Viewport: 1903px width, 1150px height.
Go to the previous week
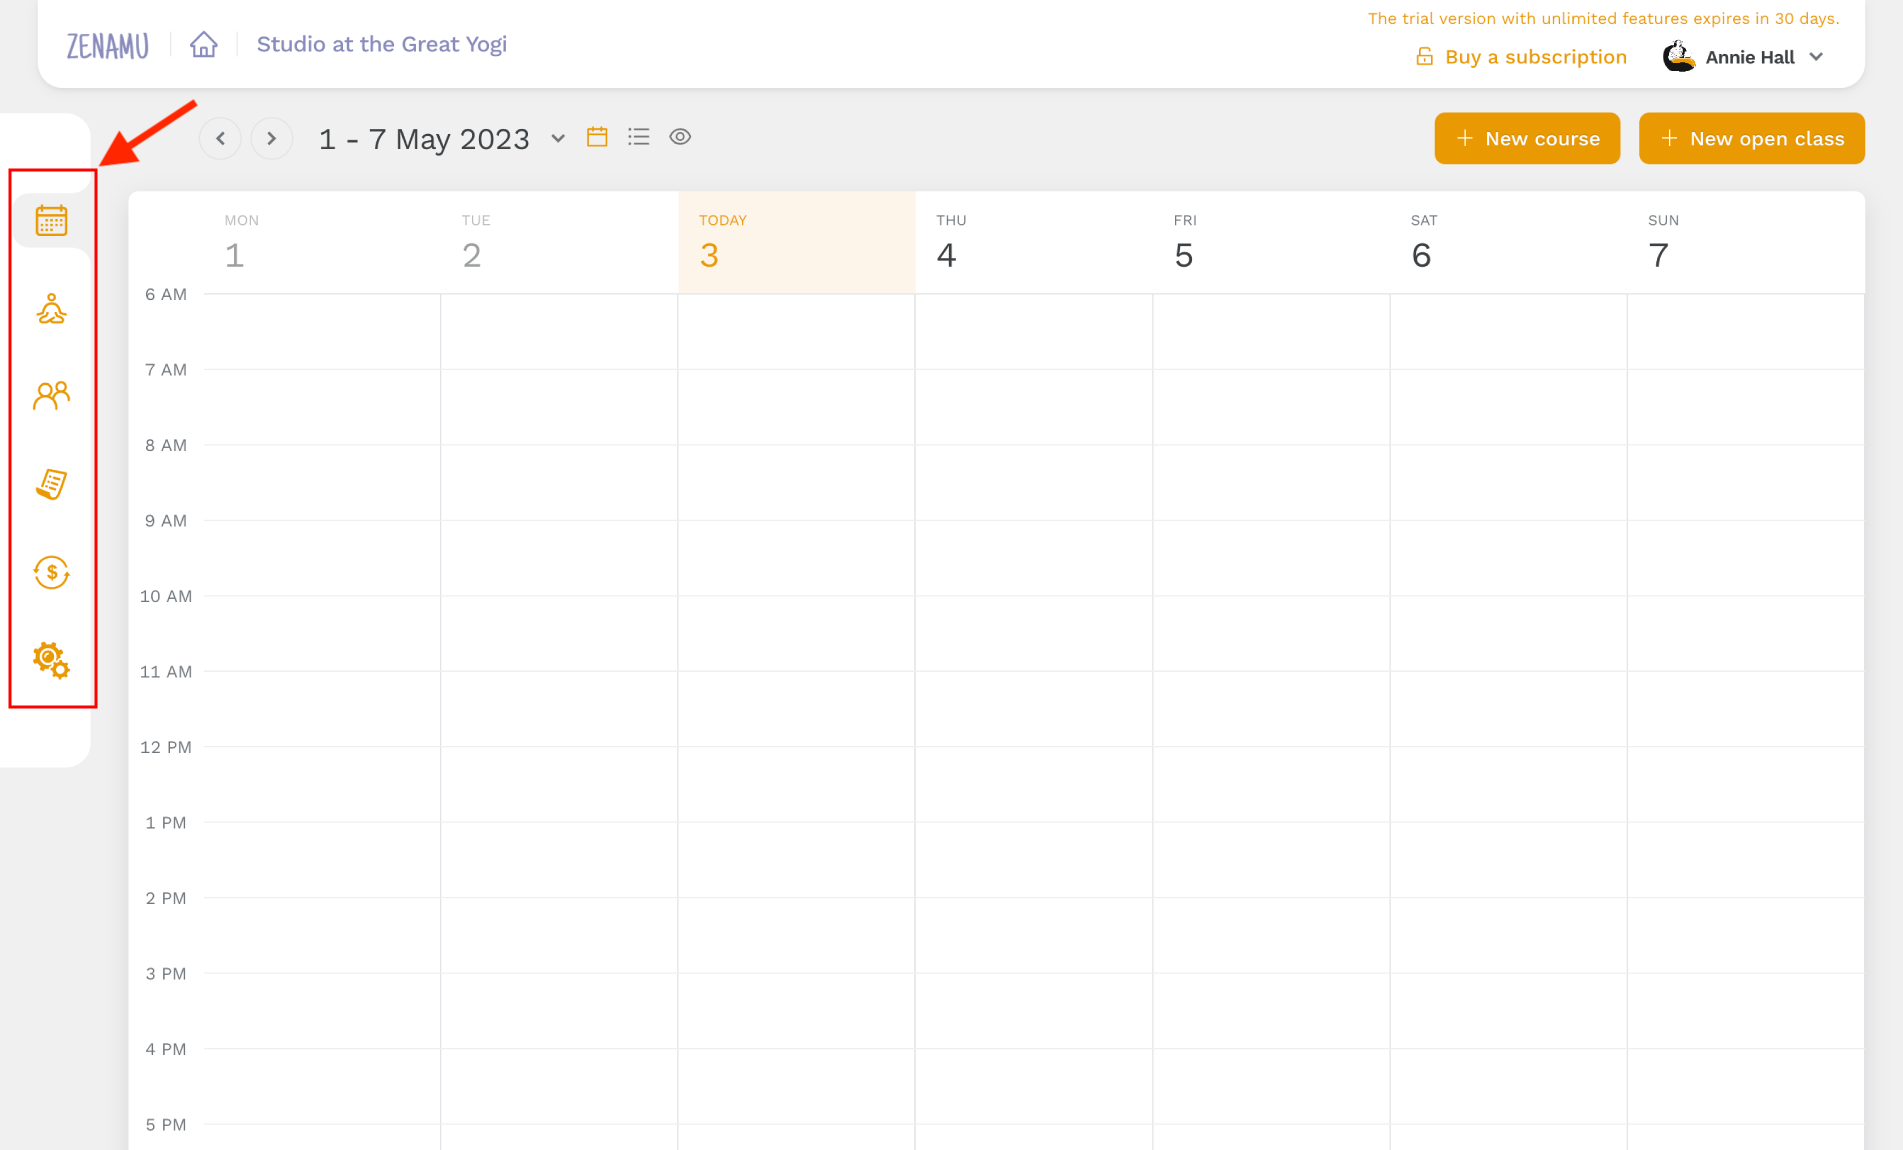tap(220, 138)
